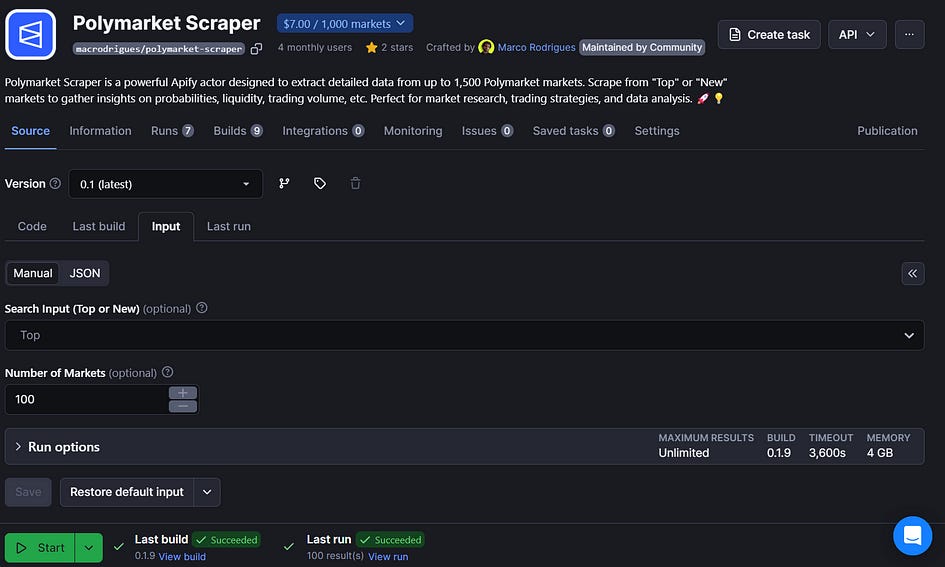Click the '100 result(s)' text
945x567 pixels.
(335, 556)
